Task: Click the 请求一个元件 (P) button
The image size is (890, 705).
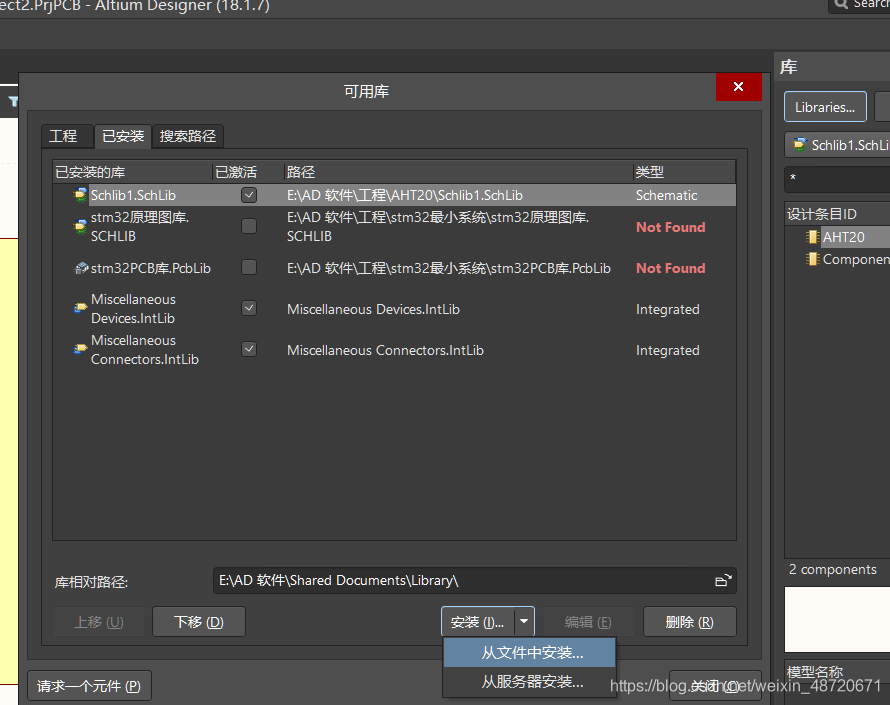Action: tap(89, 686)
